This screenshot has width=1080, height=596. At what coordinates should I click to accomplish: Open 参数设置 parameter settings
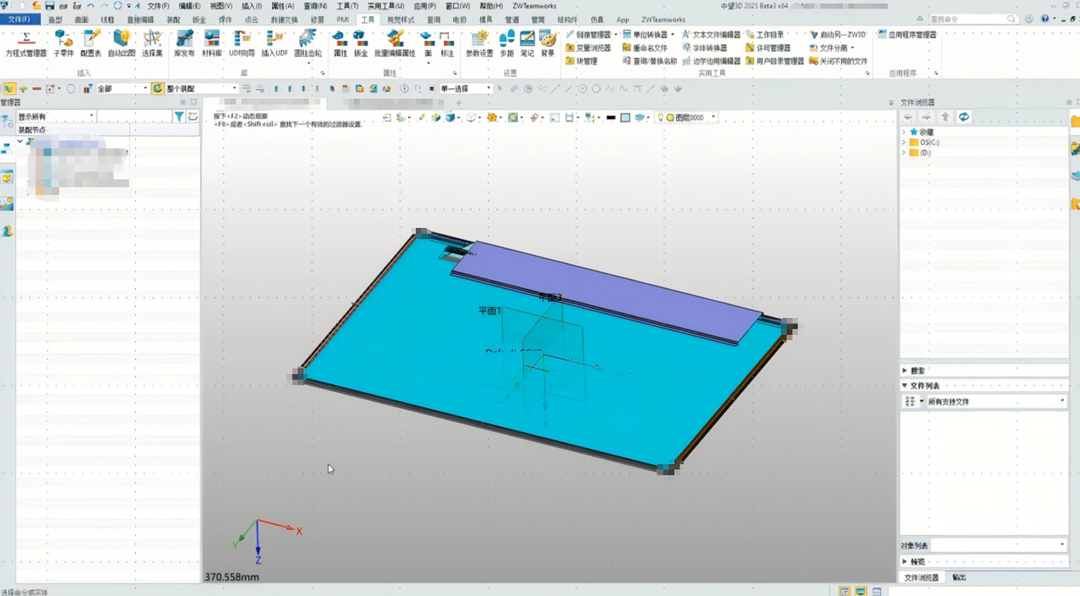(x=479, y=42)
